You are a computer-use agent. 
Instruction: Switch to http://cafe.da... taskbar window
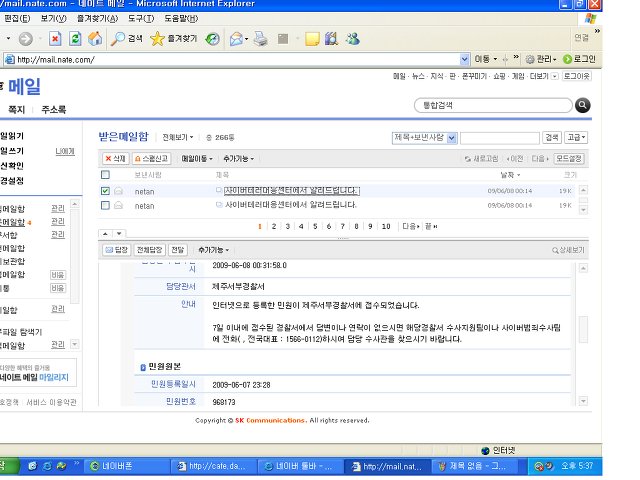pyautogui.click(x=214, y=466)
